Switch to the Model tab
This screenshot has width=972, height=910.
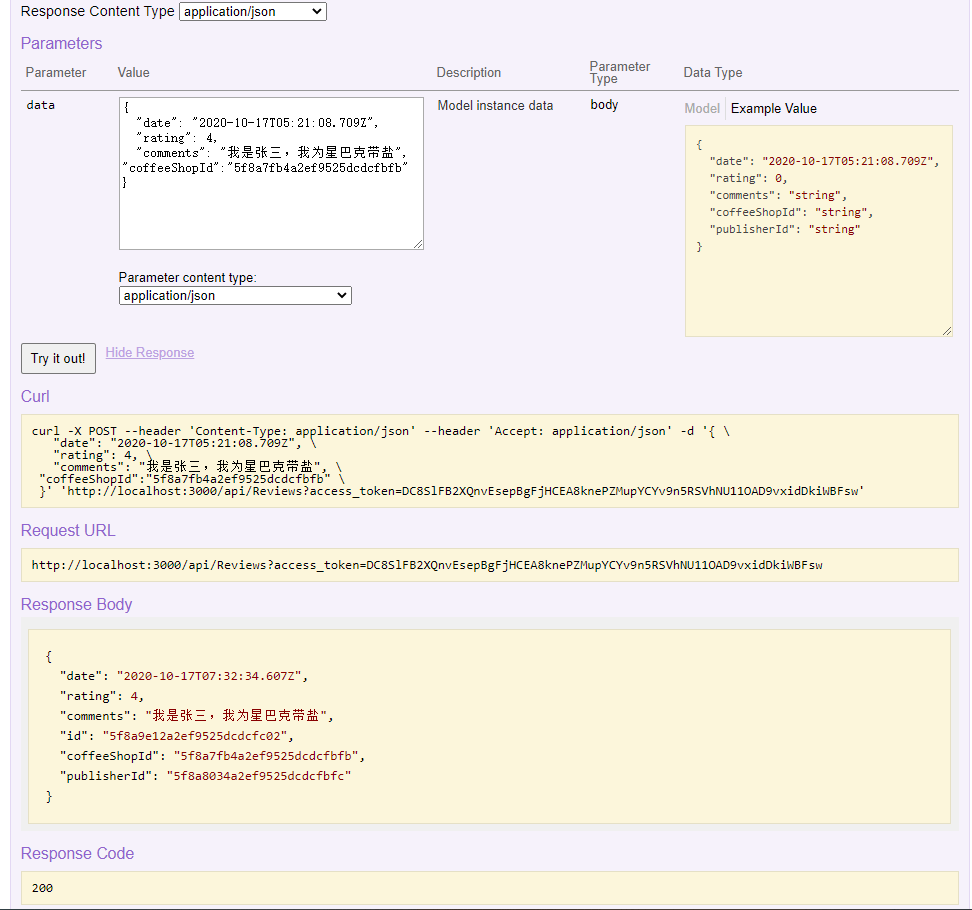click(x=702, y=108)
